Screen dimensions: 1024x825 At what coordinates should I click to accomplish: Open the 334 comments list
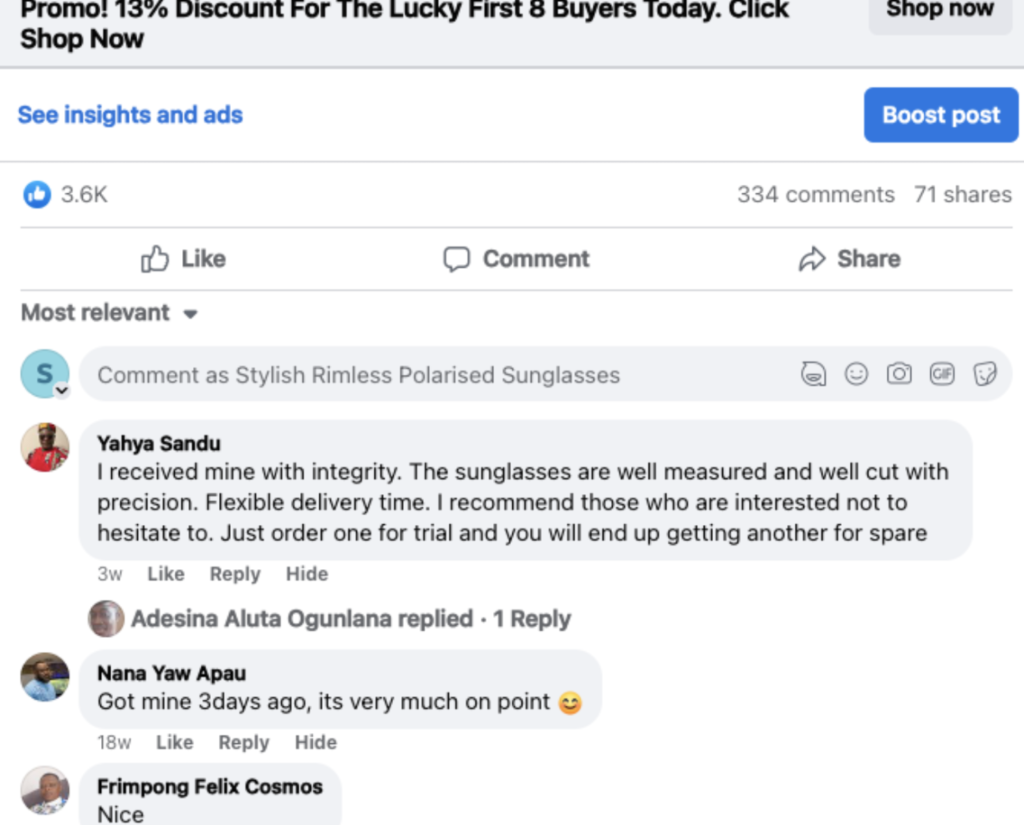click(815, 194)
